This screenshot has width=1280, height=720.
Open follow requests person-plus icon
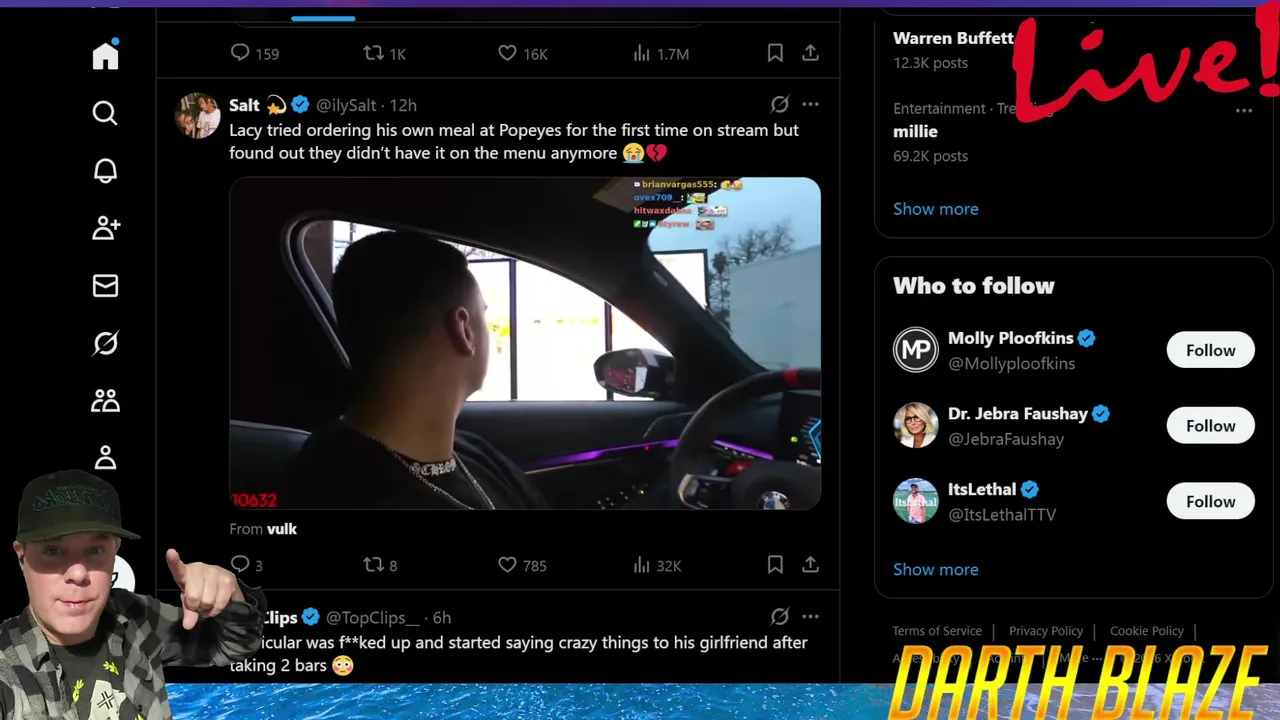pos(105,228)
